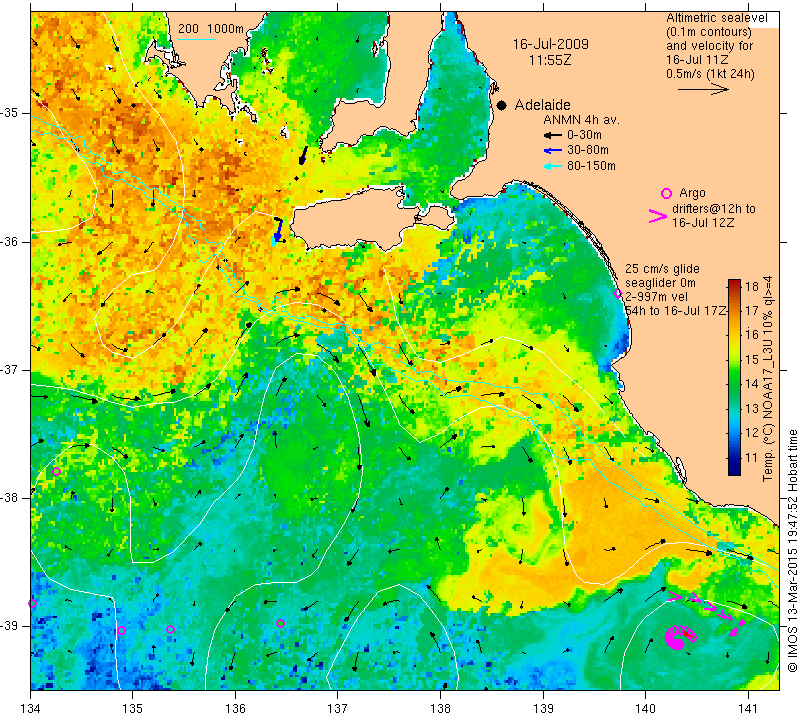Click the dark mooring arrow near 136.6E 35.3S
Viewport: 800px width, 720px height.
(303, 156)
